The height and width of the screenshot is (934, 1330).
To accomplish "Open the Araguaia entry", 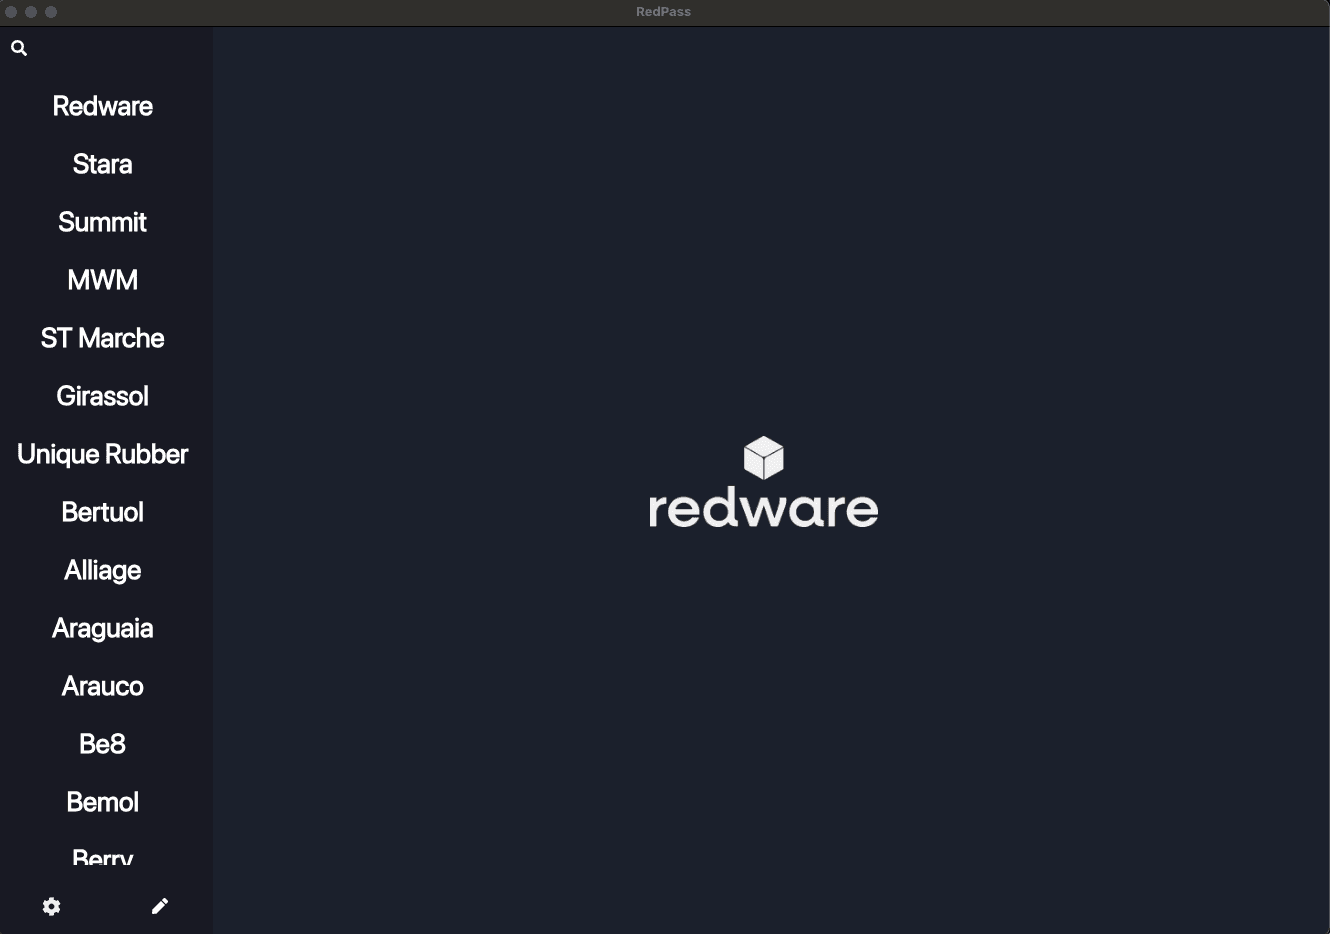I will [103, 628].
